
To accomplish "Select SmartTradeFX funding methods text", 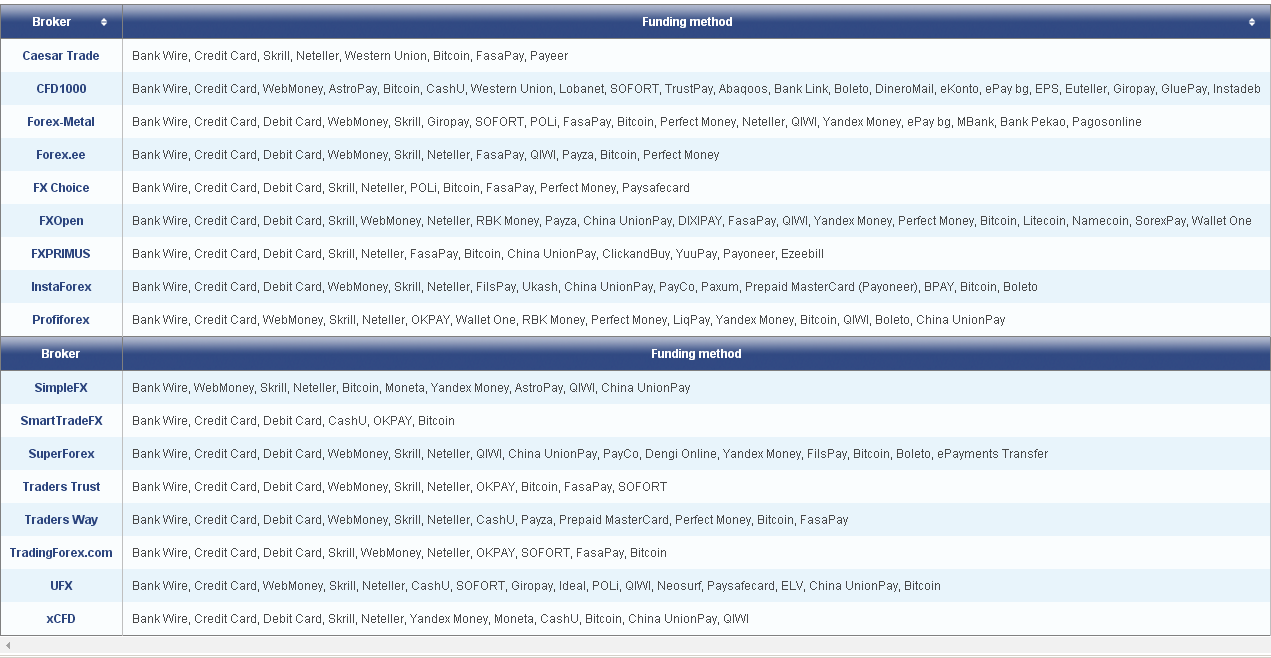I will (293, 421).
